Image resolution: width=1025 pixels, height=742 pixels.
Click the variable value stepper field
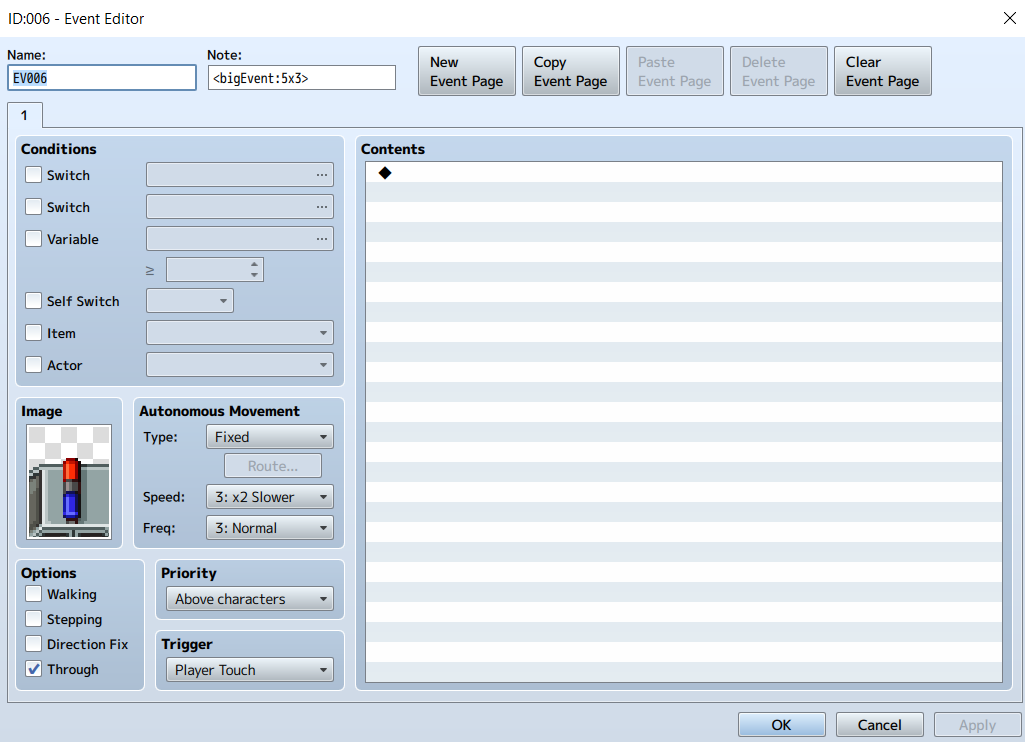click(x=214, y=269)
